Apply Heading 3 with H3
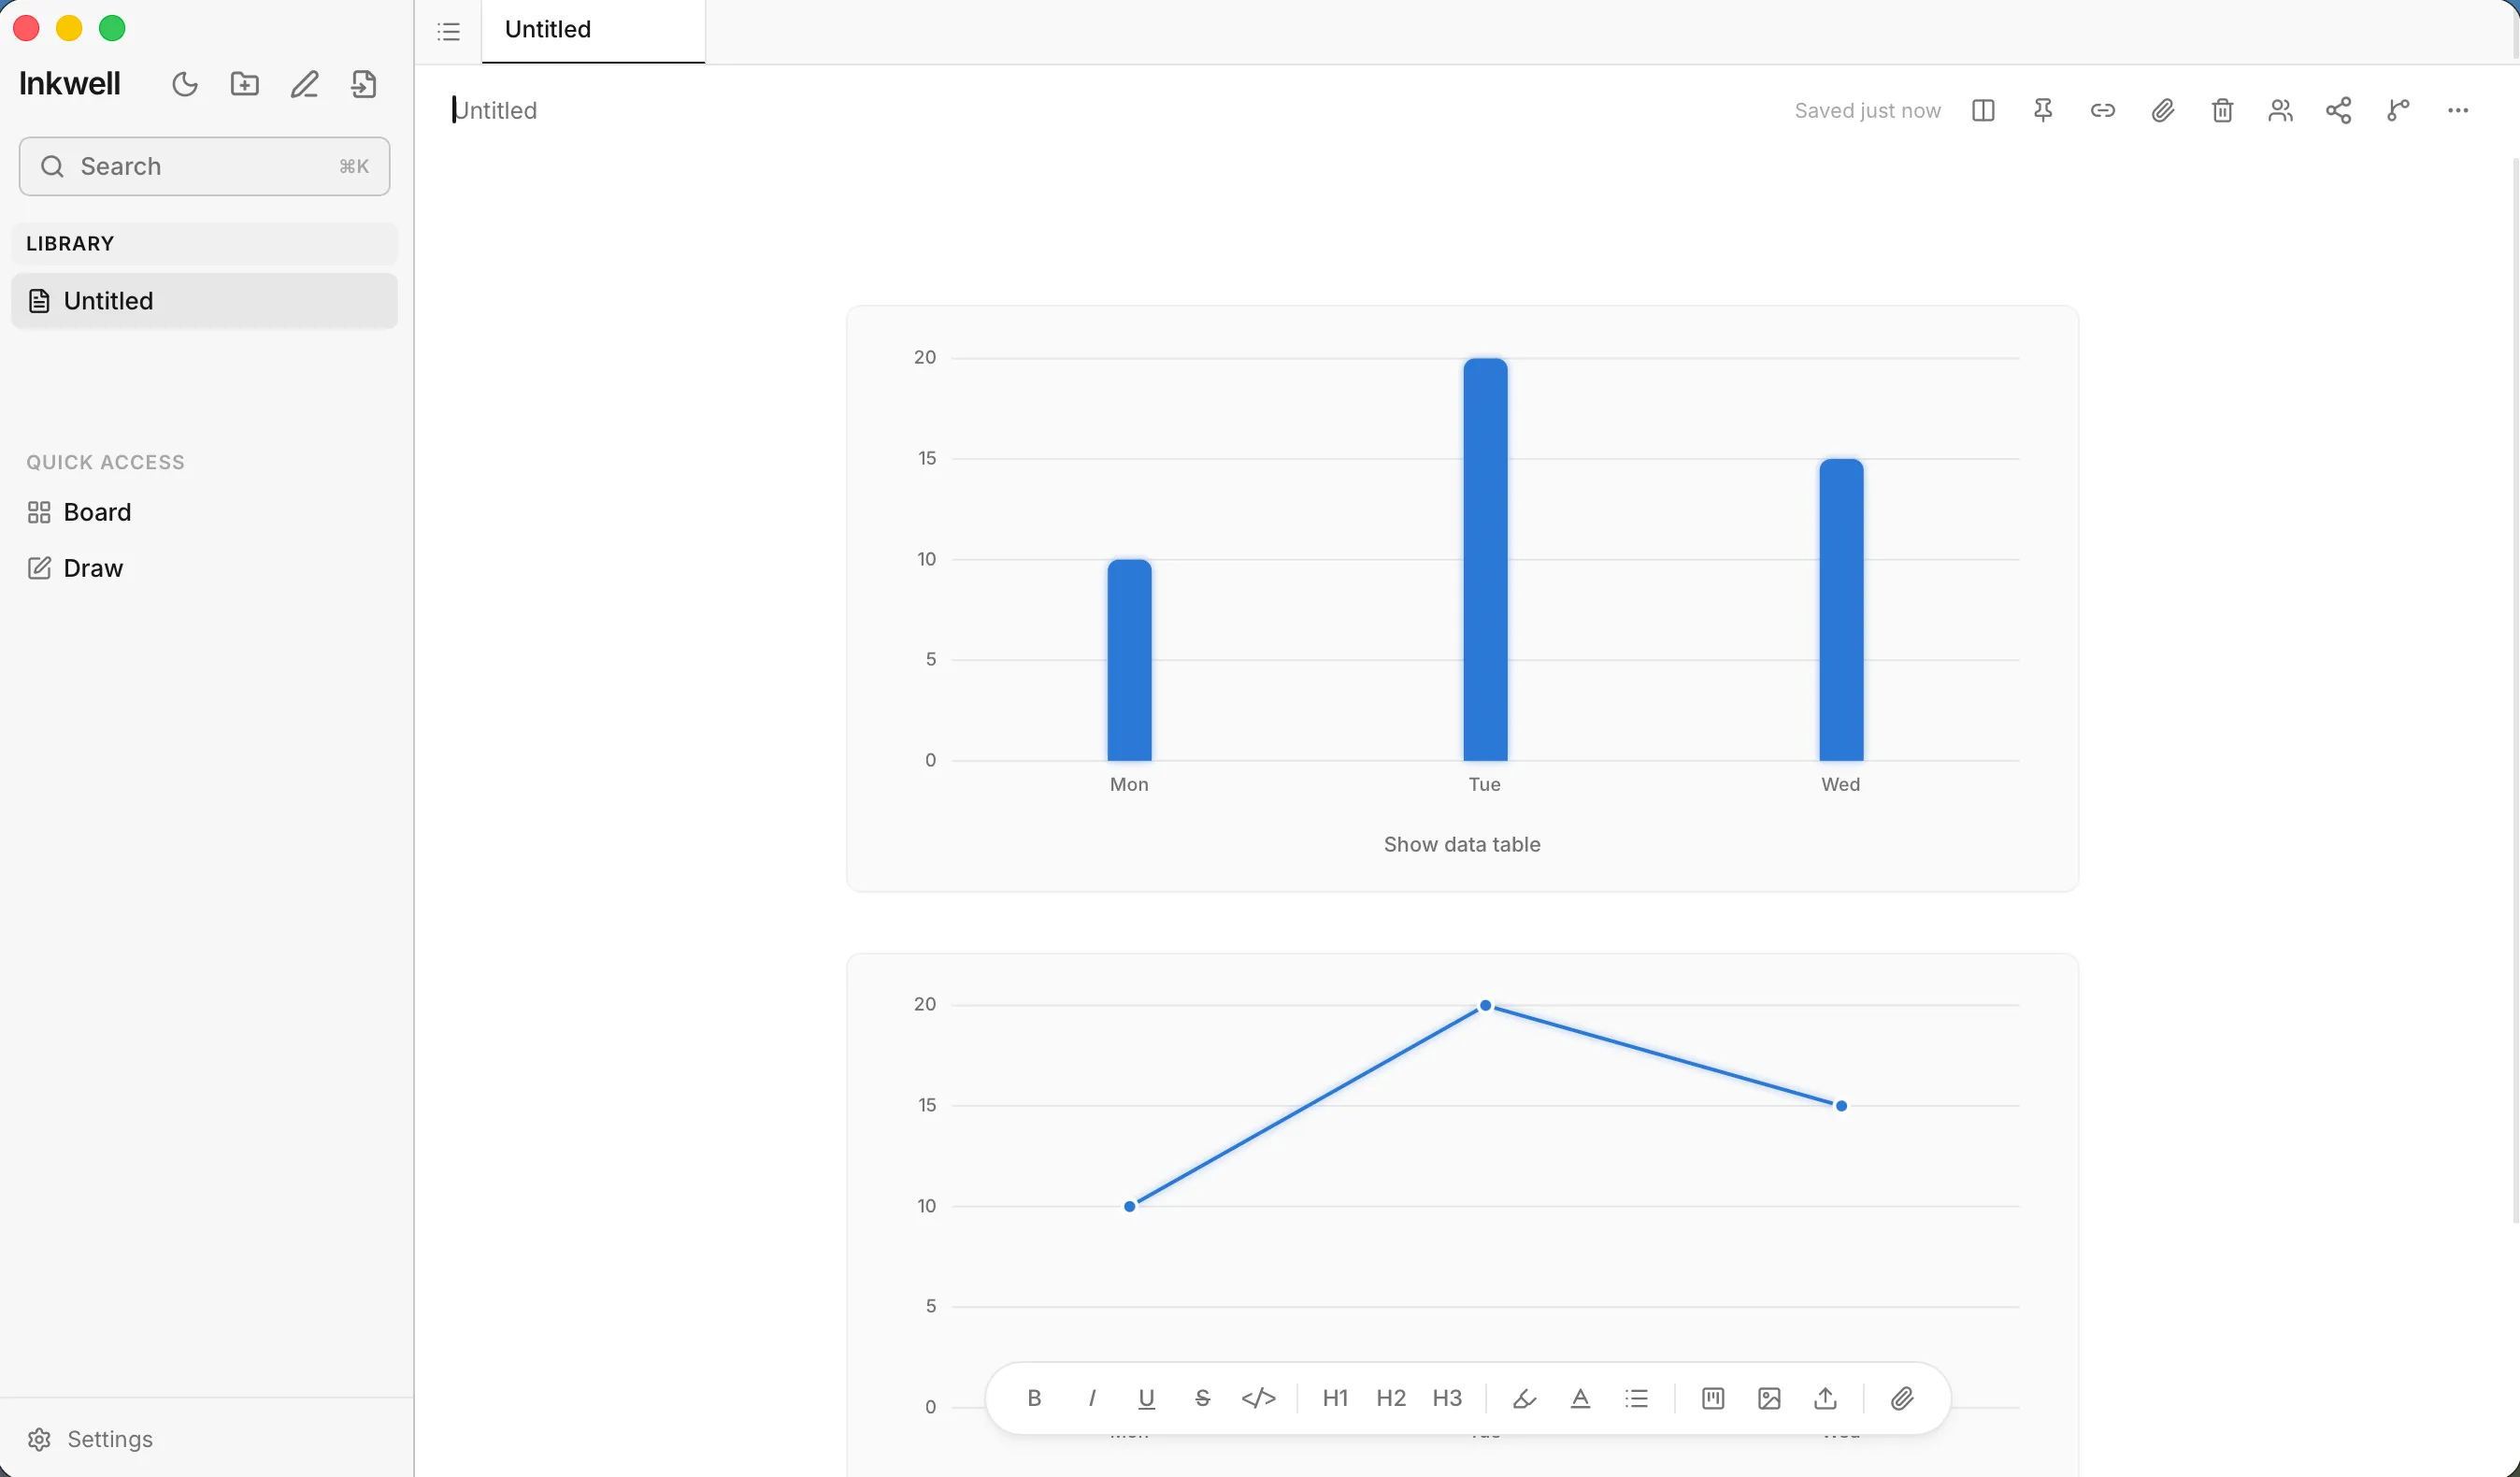2520x1477 pixels. point(1447,1398)
